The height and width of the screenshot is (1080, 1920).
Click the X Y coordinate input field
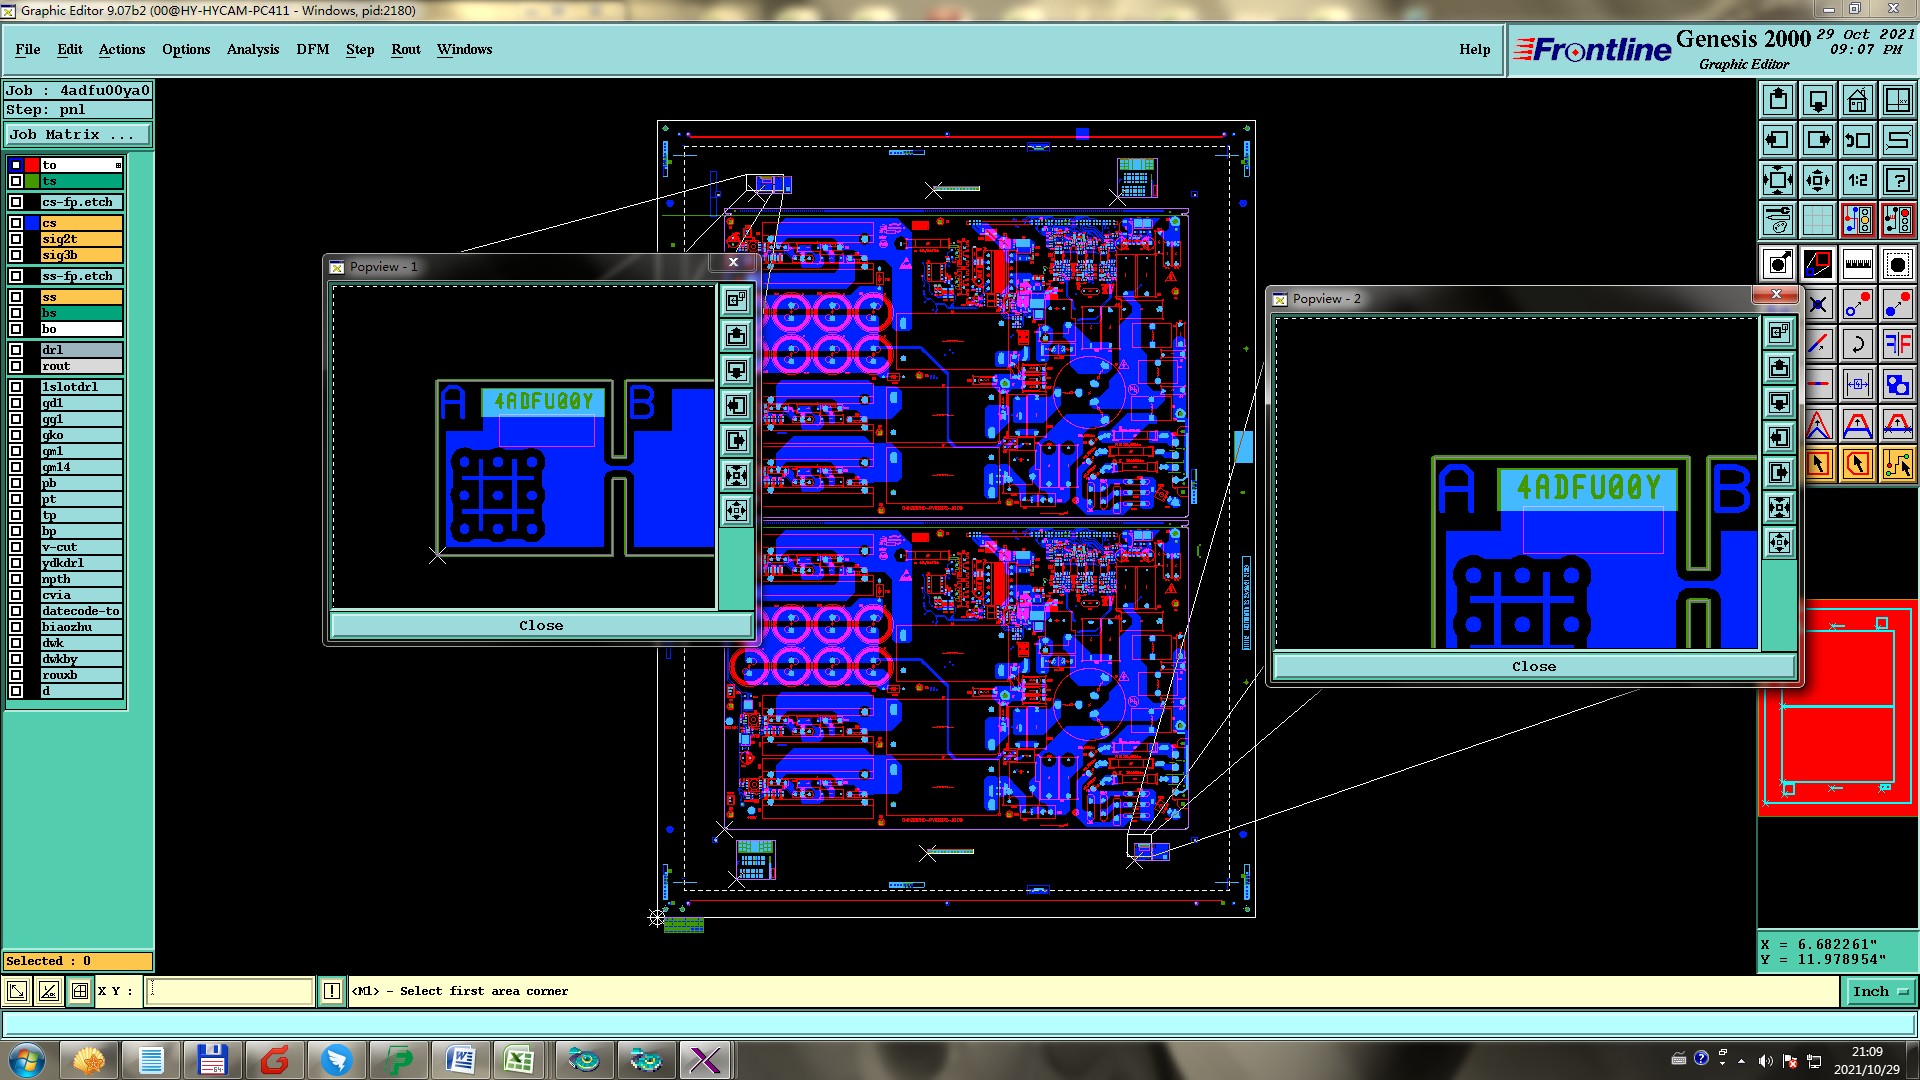tap(230, 991)
